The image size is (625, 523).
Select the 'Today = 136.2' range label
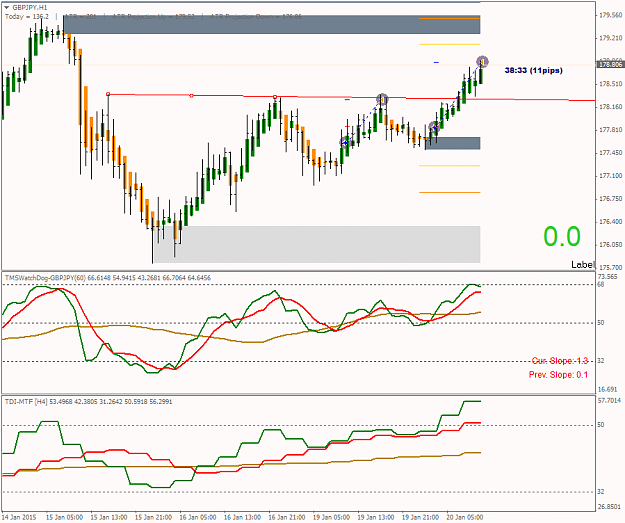27,17
